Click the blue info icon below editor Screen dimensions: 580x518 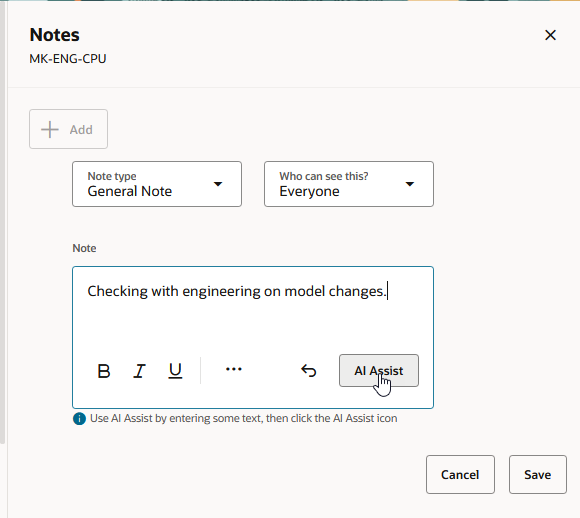tap(79, 419)
